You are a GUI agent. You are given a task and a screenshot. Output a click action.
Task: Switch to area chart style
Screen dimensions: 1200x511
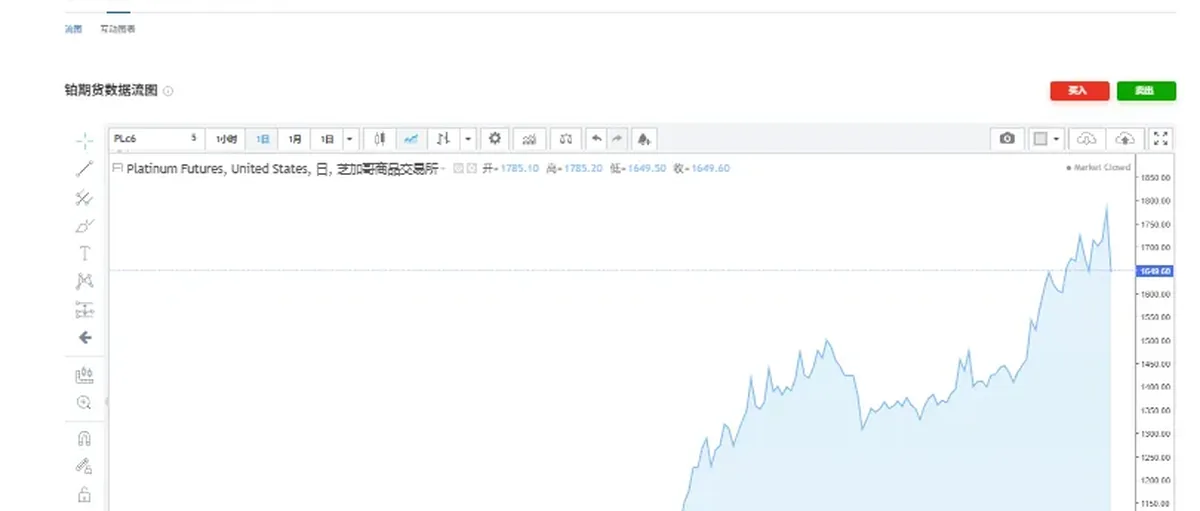click(412, 139)
